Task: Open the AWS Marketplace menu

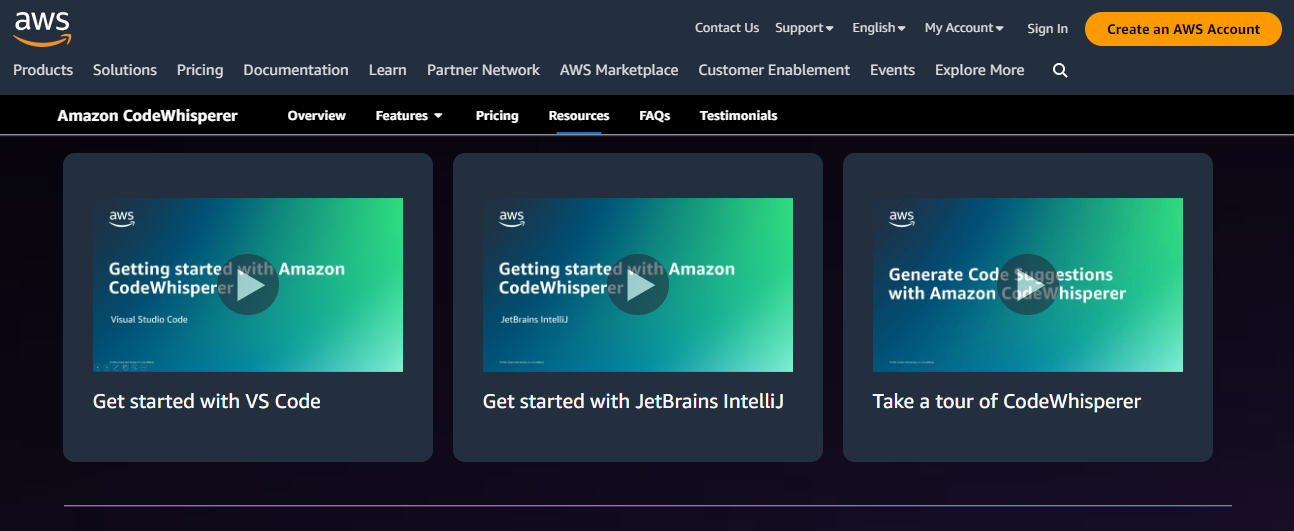Action: click(619, 70)
